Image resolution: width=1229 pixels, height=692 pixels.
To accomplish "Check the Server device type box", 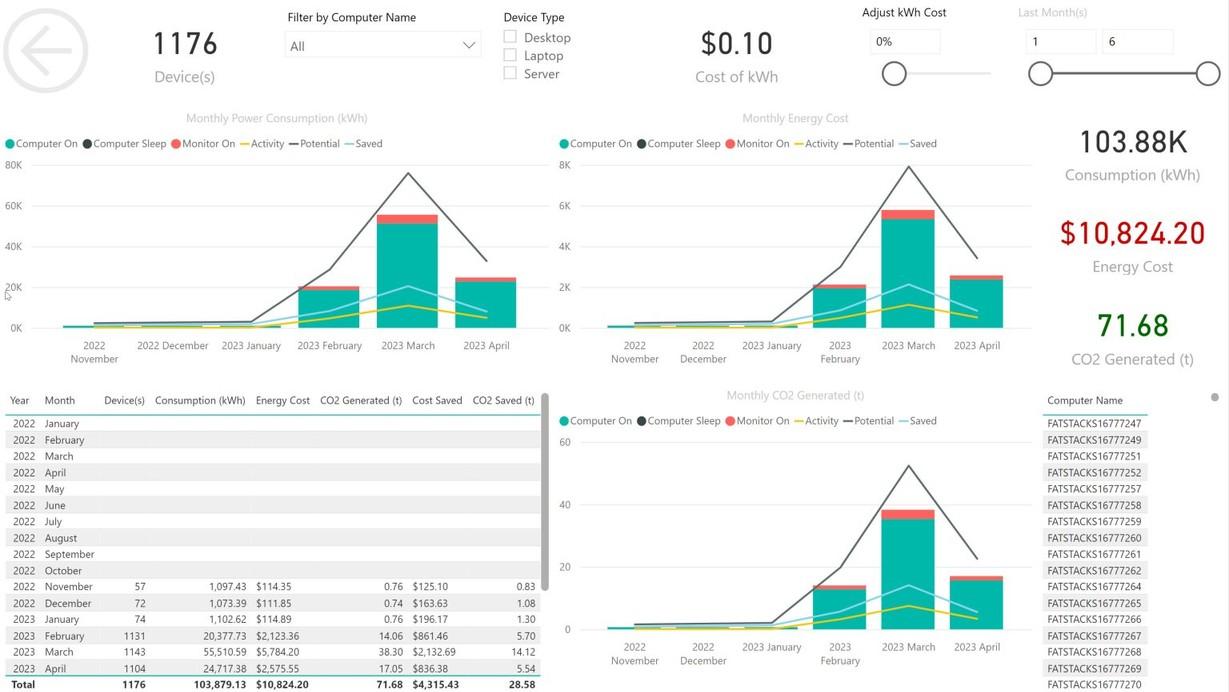I will click(510, 73).
